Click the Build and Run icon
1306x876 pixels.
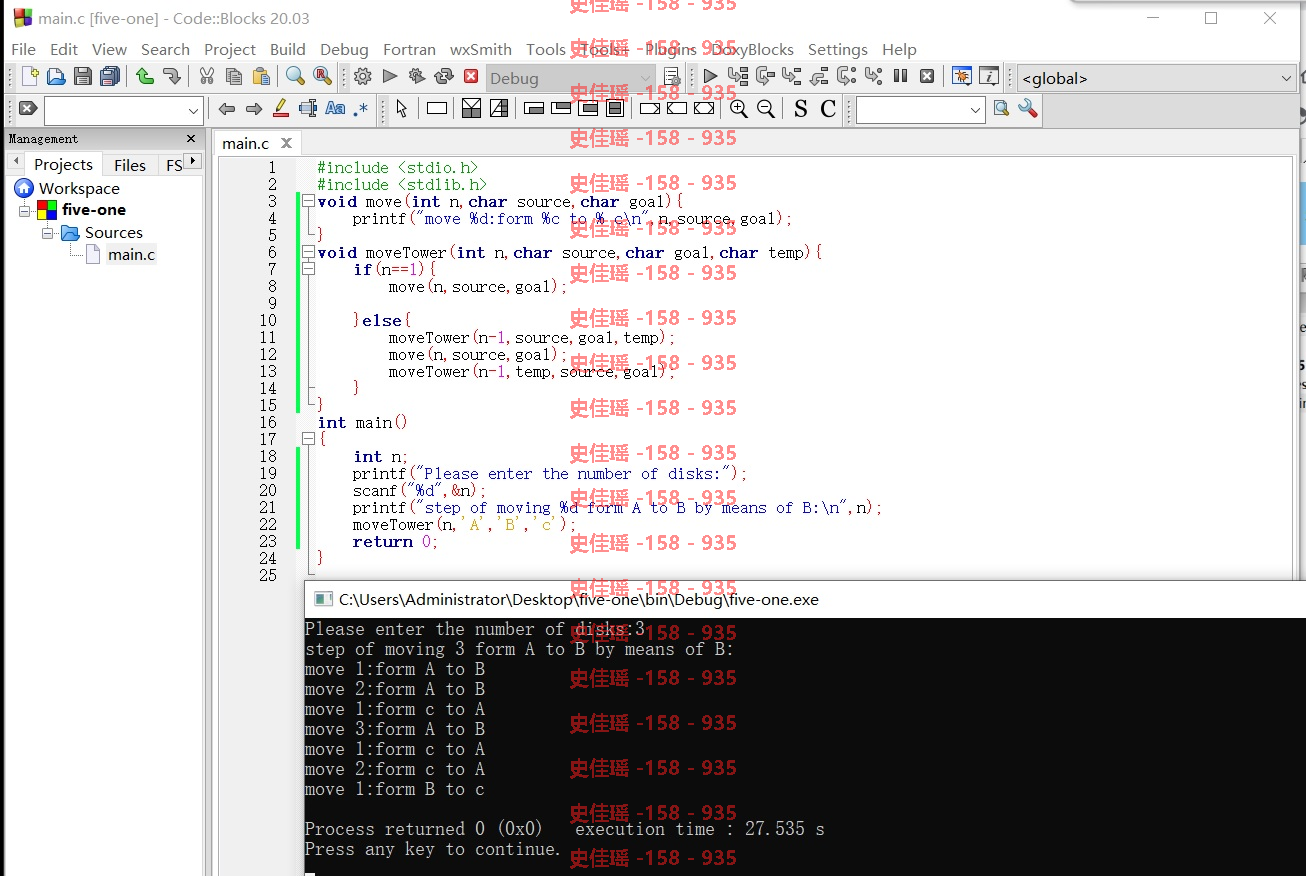[417, 76]
